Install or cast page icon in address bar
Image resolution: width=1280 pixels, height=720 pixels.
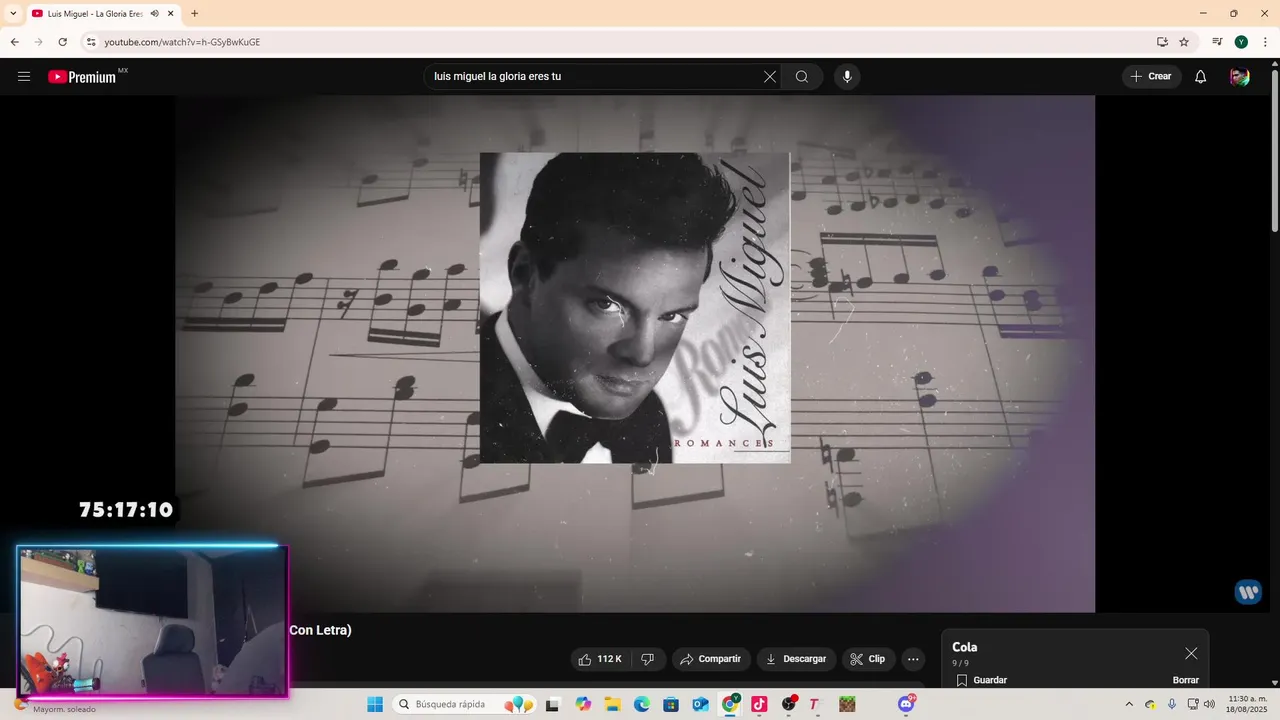pos(1162,42)
